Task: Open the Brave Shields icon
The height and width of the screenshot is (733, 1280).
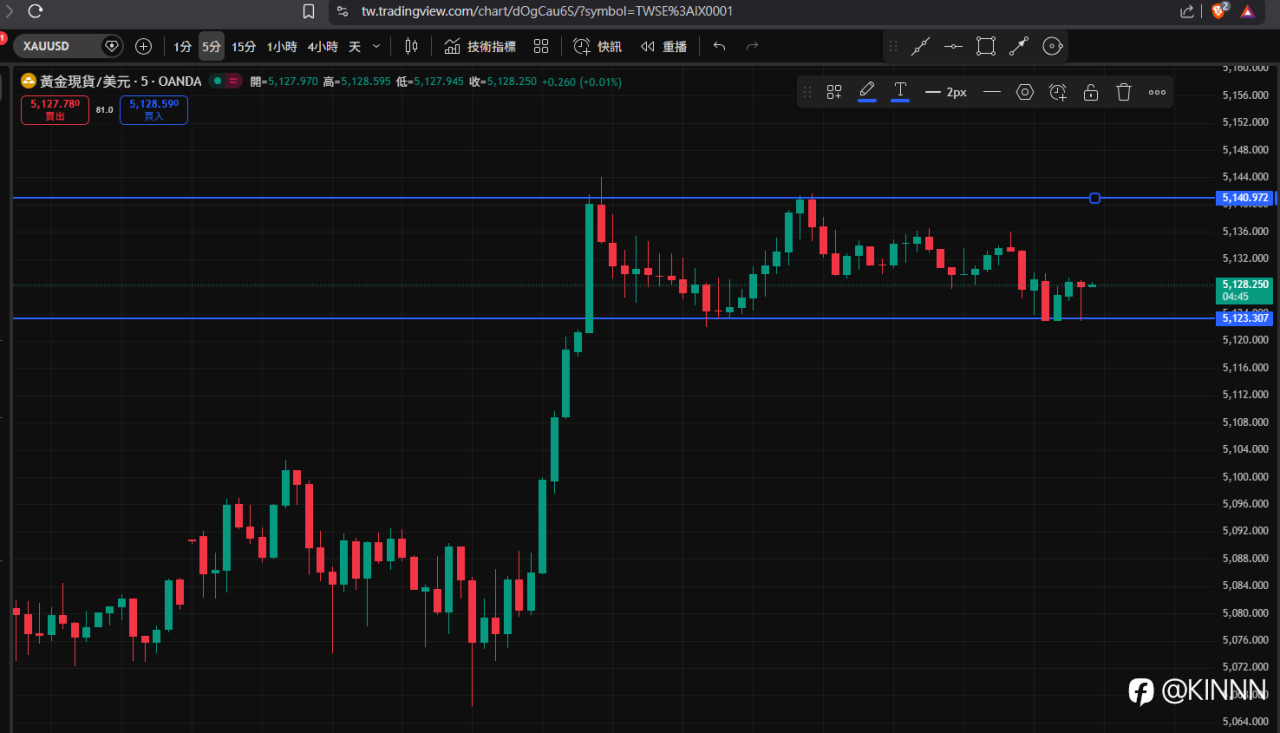Action: 1219,11
